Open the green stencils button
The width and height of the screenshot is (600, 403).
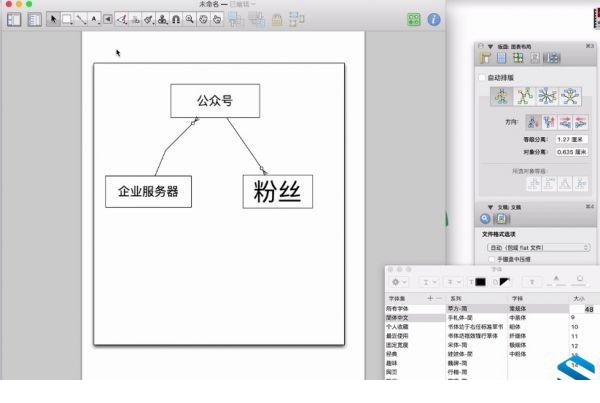click(414, 20)
